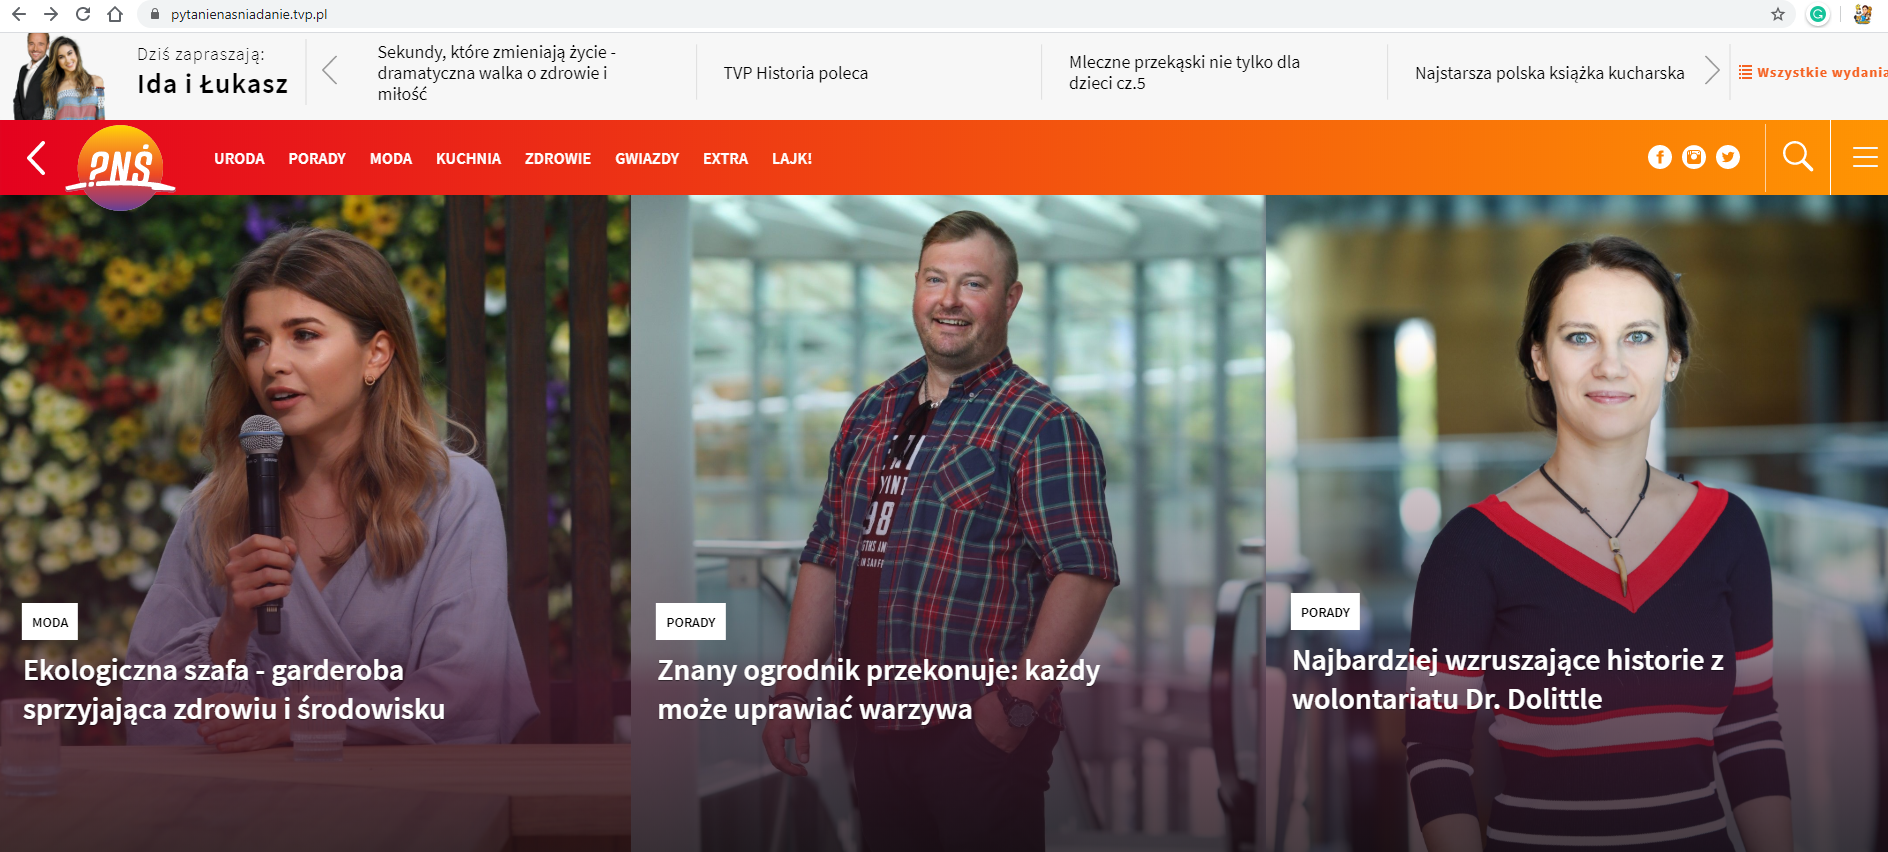Open the search magnifier icon

(1797, 157)
